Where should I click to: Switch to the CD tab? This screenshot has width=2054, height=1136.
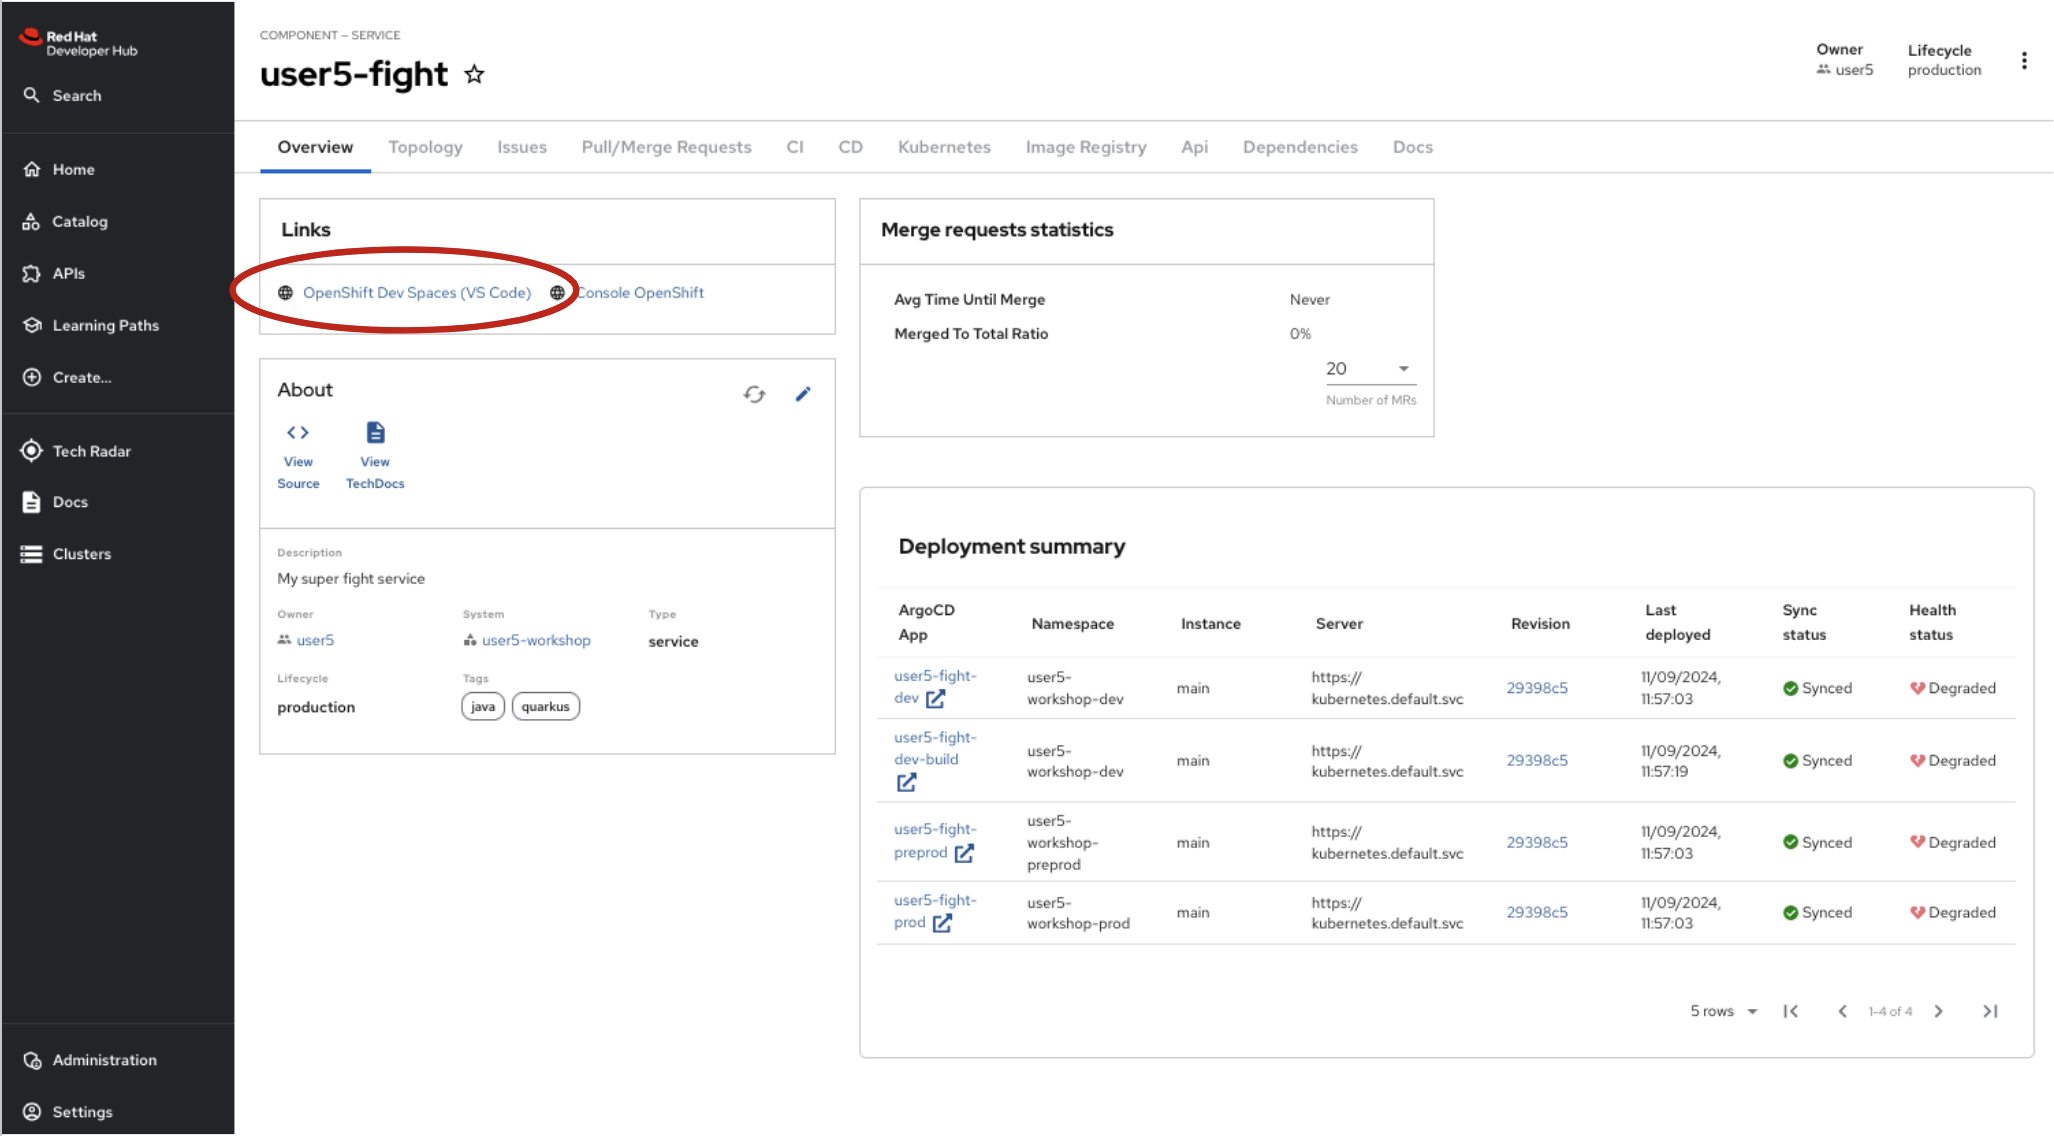click(850, 145)
